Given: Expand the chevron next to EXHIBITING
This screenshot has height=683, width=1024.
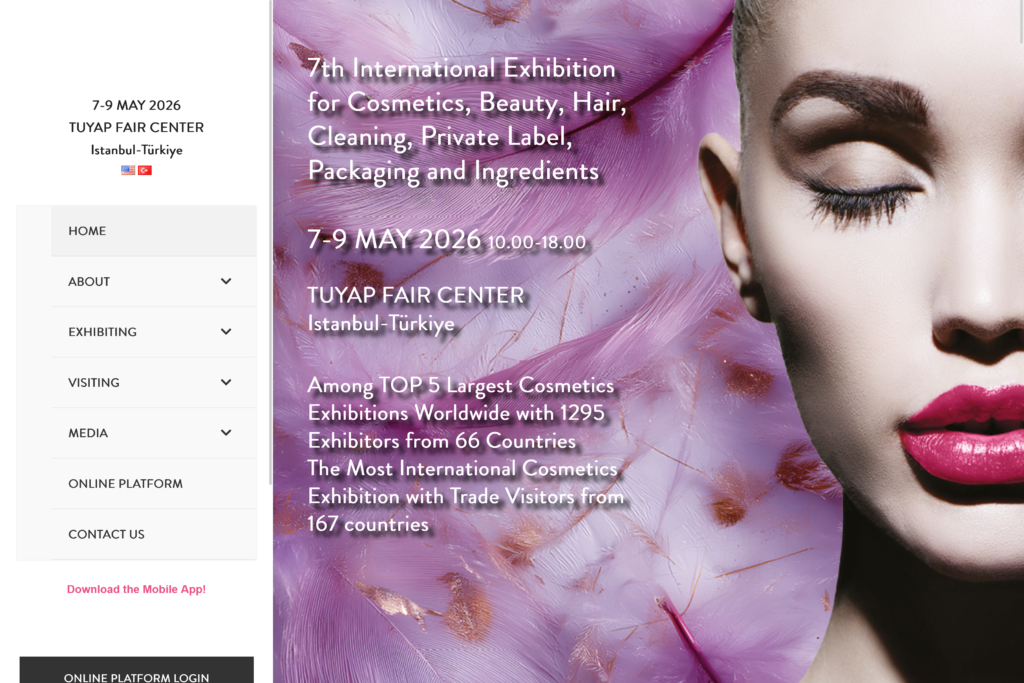Looking at the screenshot, I should pyautogui.click(x=226, y=332).
